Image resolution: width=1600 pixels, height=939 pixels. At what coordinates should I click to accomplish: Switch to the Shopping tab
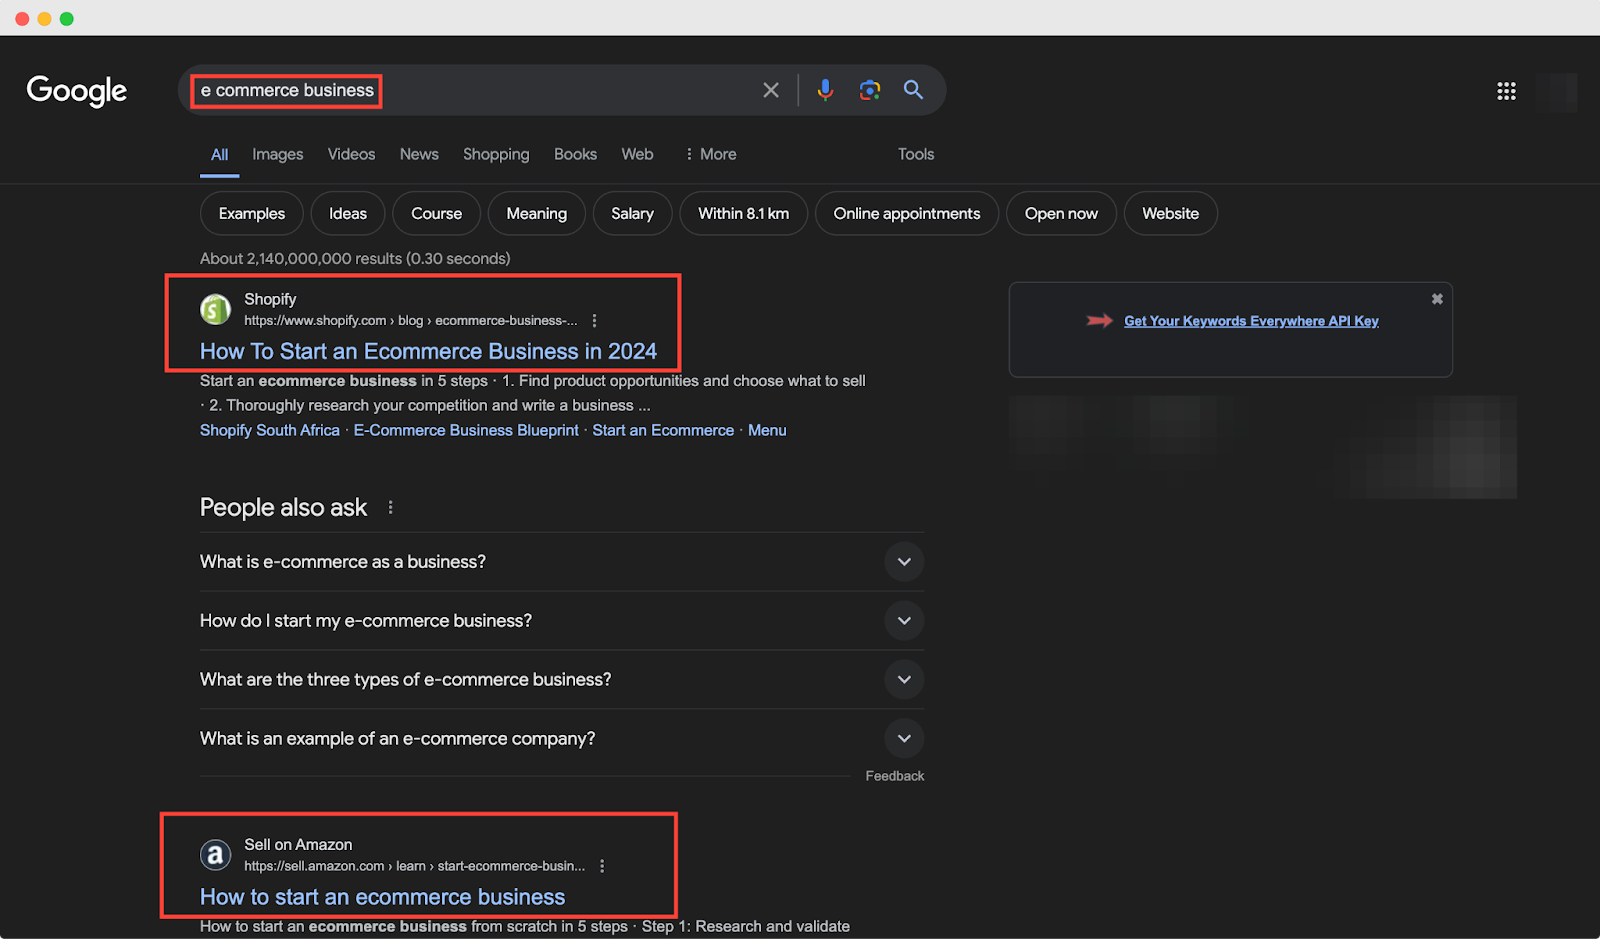click(496, 154)
